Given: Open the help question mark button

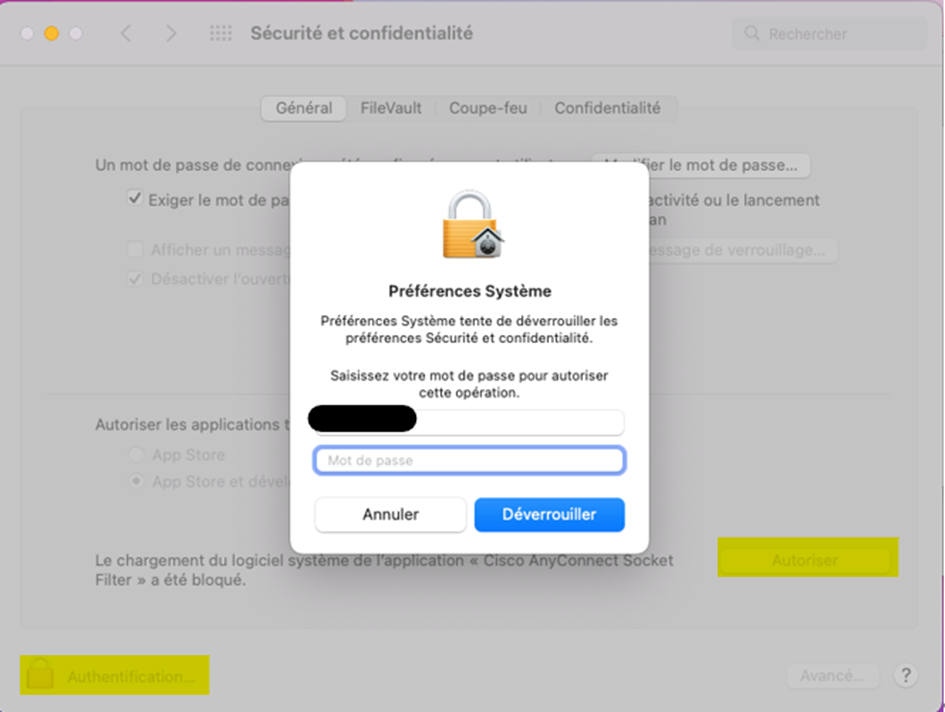Looking at the screenshot, I should (905, 675).
